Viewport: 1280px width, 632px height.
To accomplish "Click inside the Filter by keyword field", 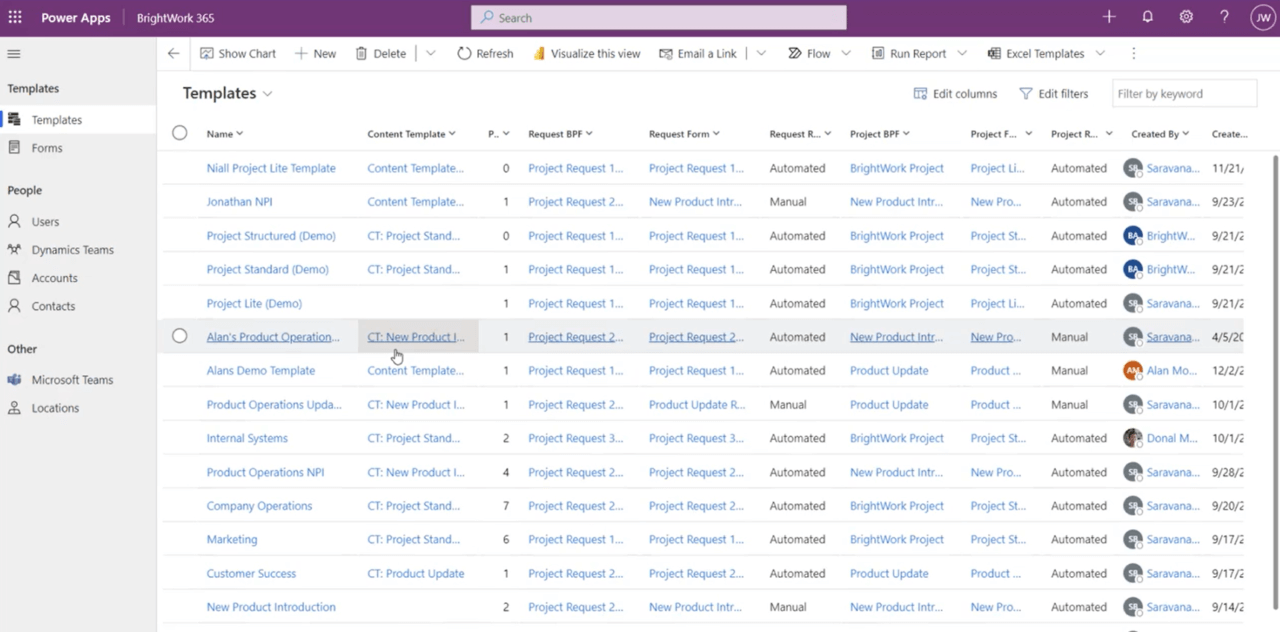I will [x=1184, y=93].
